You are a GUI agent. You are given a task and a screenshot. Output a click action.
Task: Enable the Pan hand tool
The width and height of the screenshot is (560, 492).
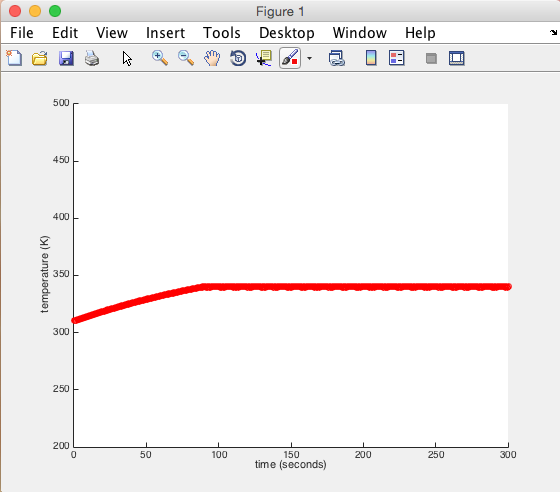pyautogui.click(x=212, y=58)
